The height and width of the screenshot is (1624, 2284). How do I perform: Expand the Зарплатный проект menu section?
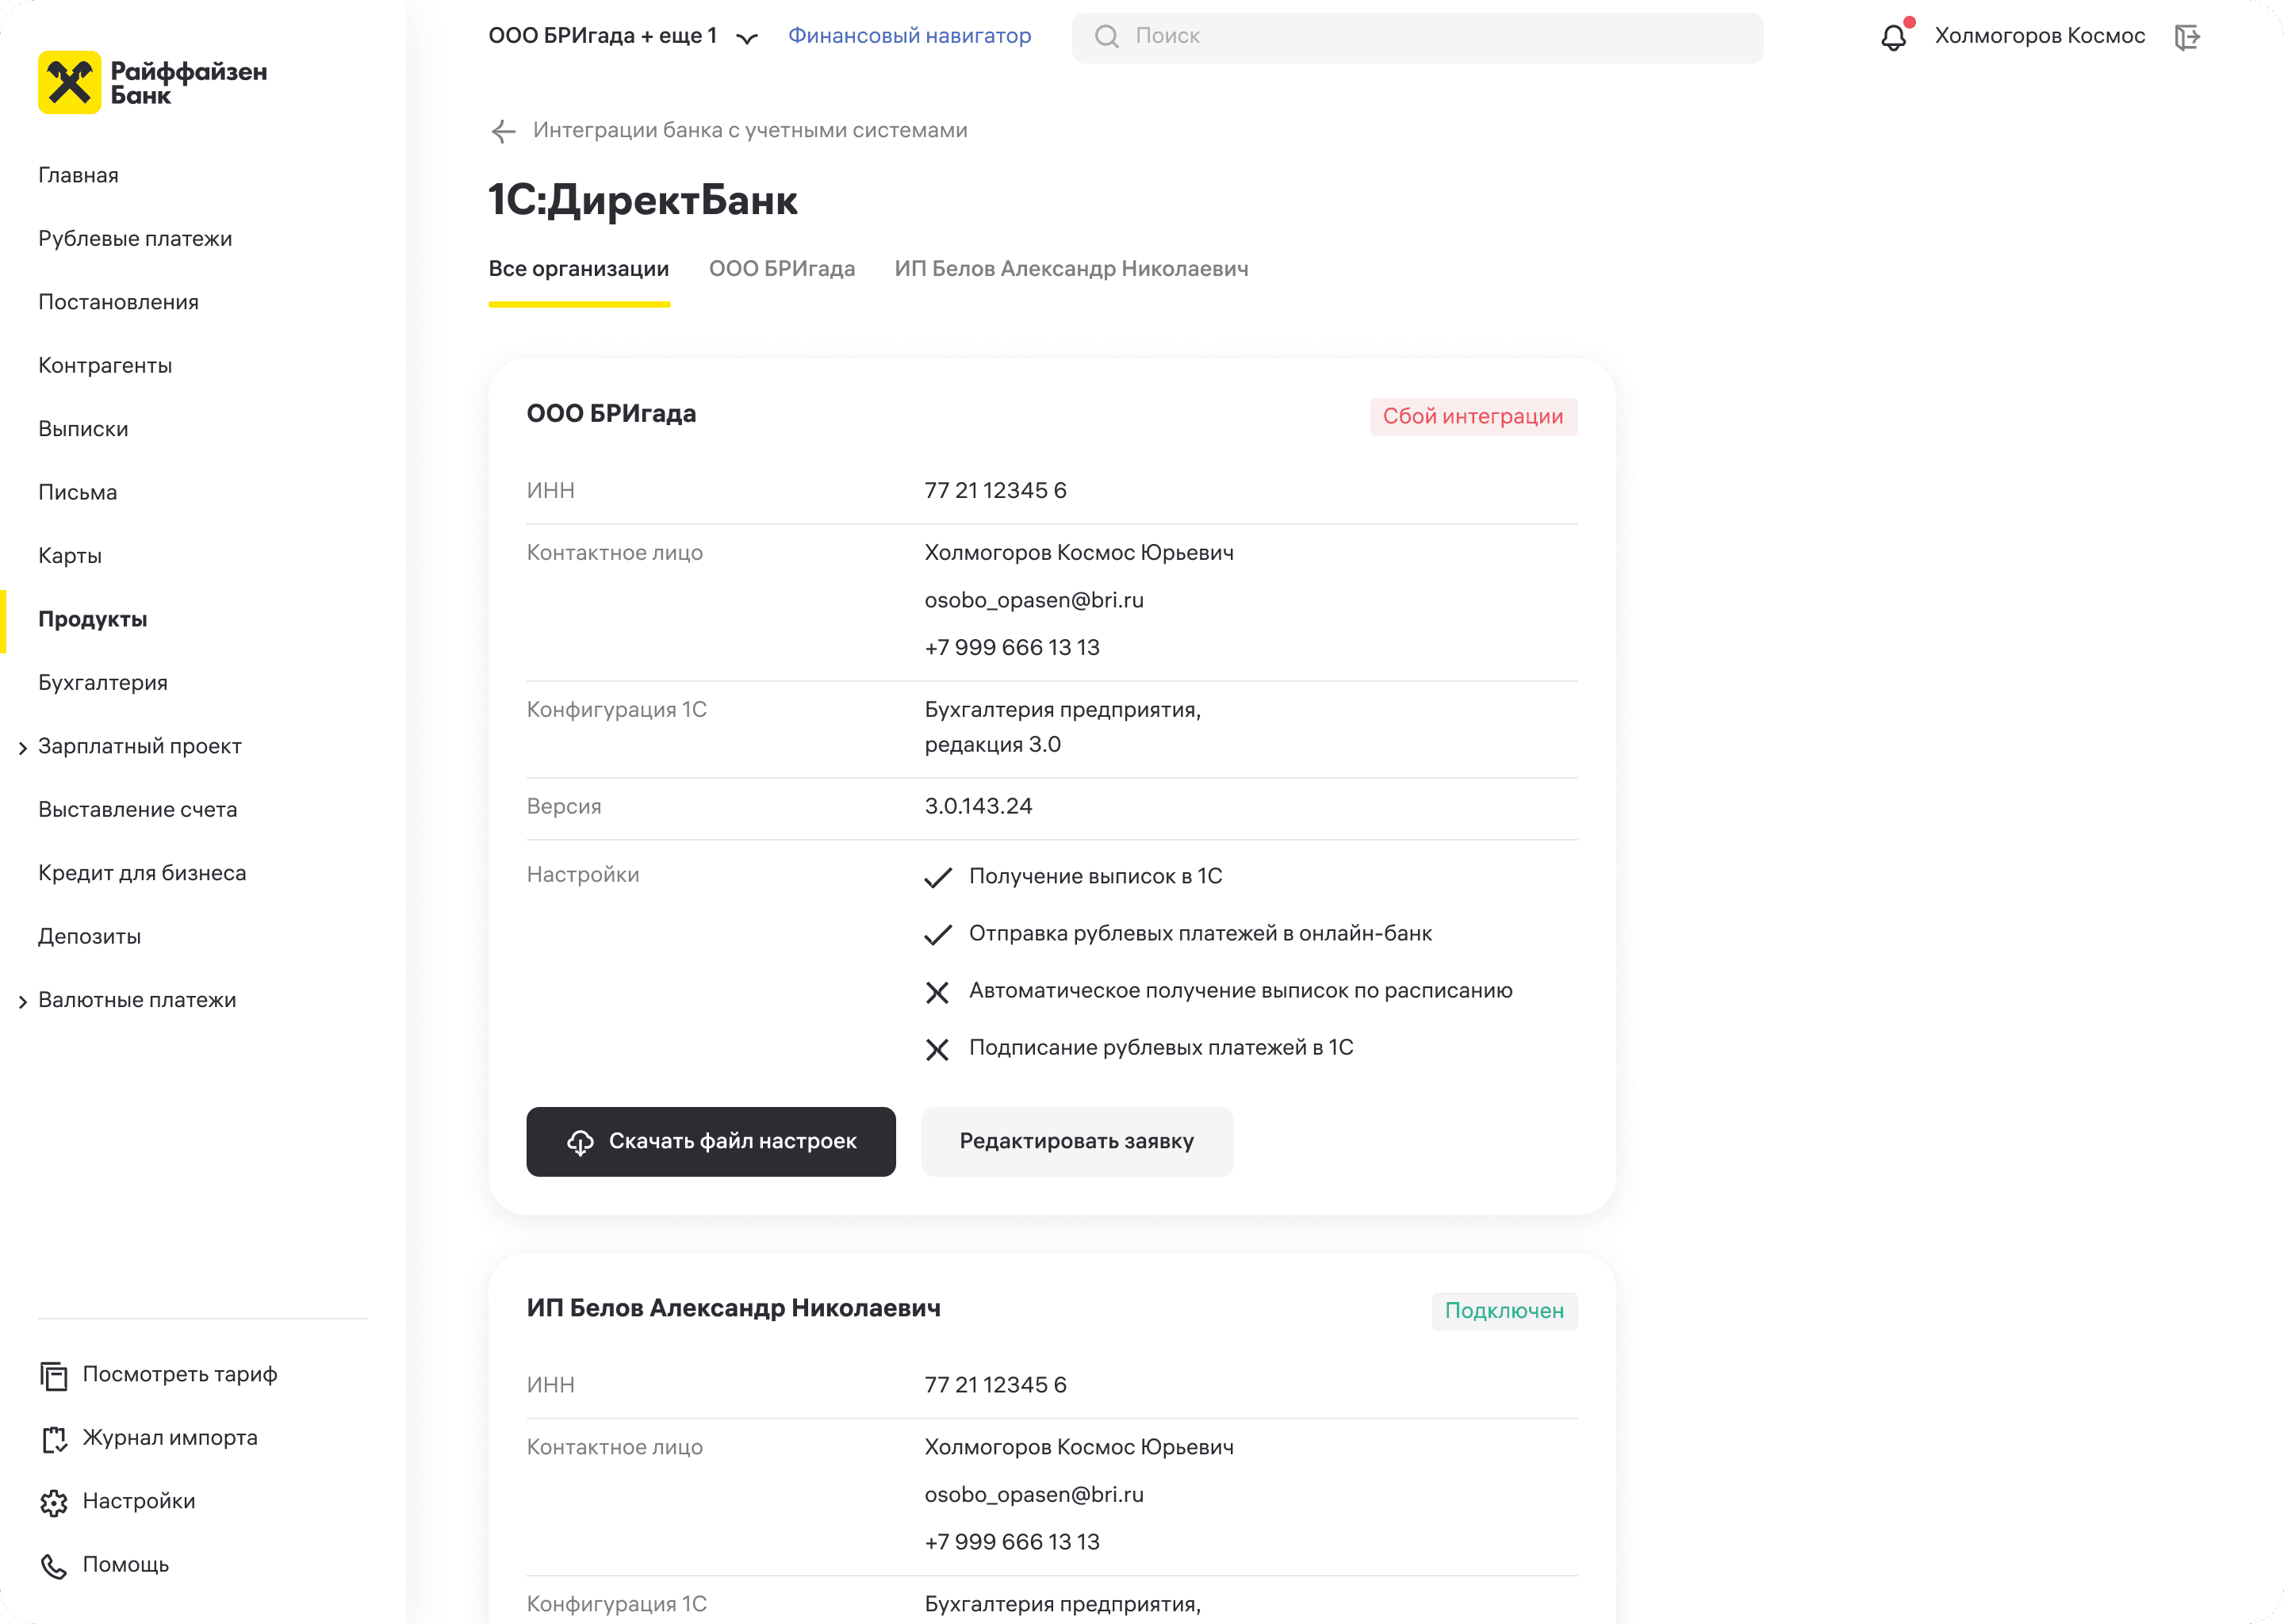[x=23, y=748]
